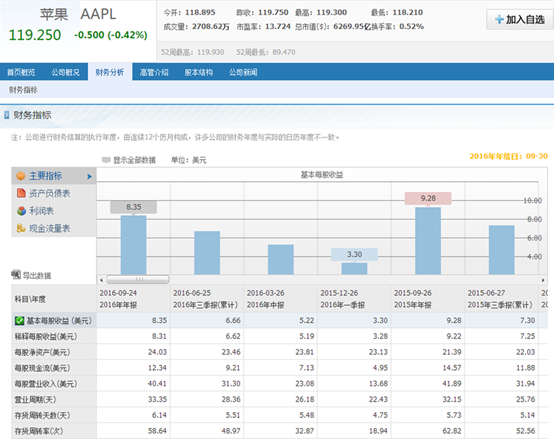This screenshot has height=439, width=554.
Task: Click the 8.35 bar in chart
Action: (134, 245)
